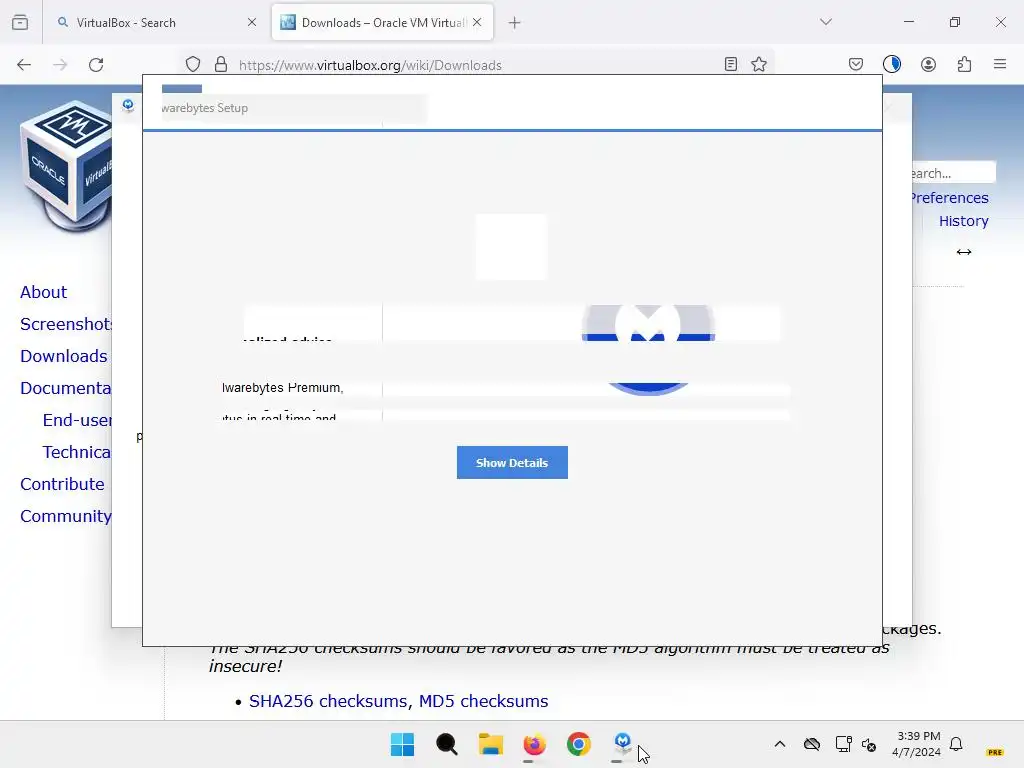
Task: Expand the hidden system tray icons chevron
Action: pyautogui.click(x=780, y=744)
